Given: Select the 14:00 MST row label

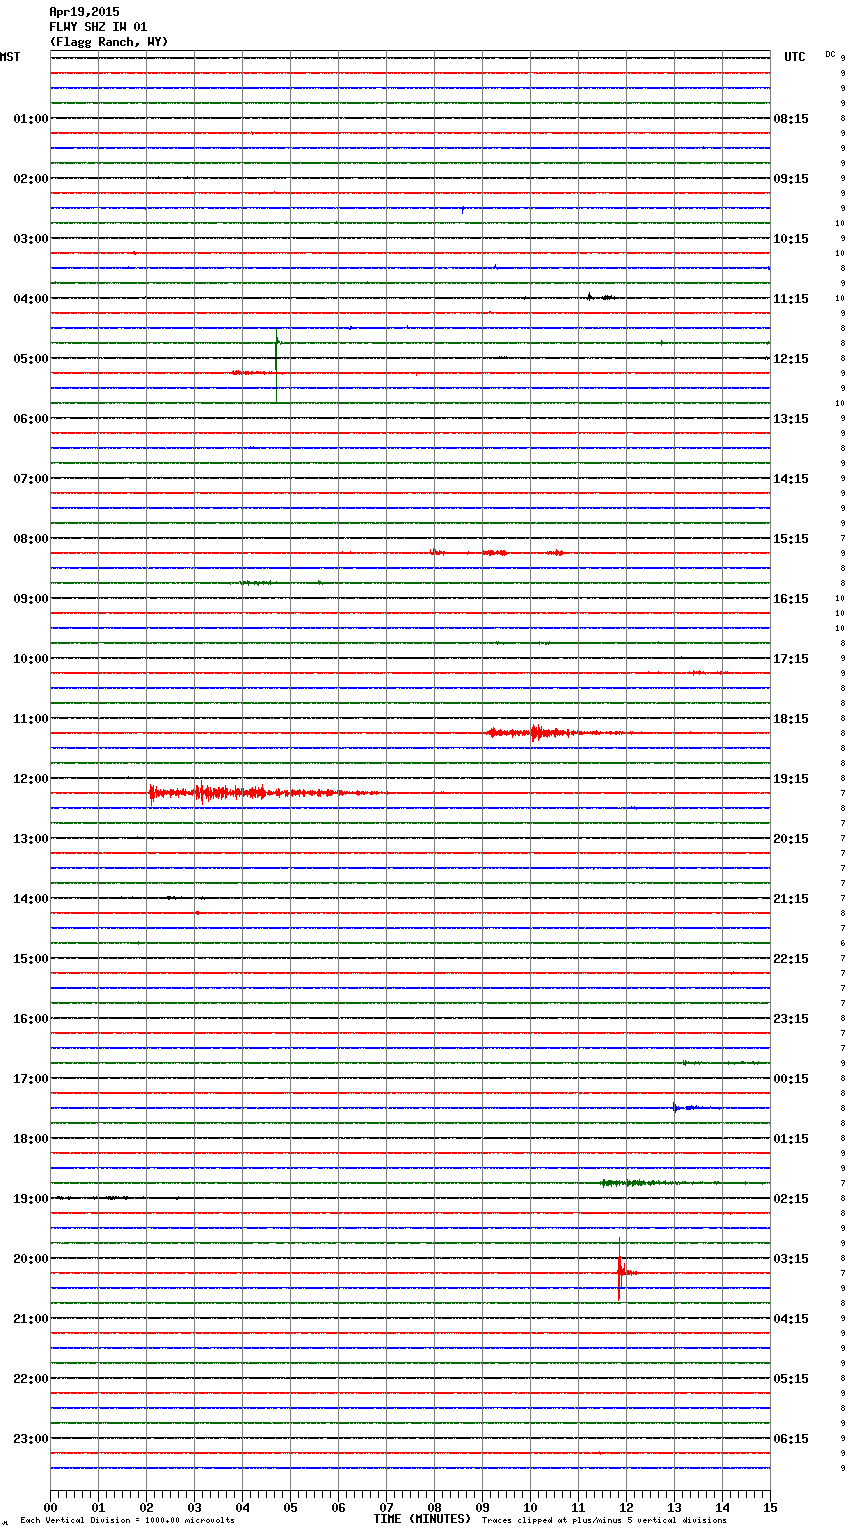Looking at the screenshot, I should [x=31, y=899].
